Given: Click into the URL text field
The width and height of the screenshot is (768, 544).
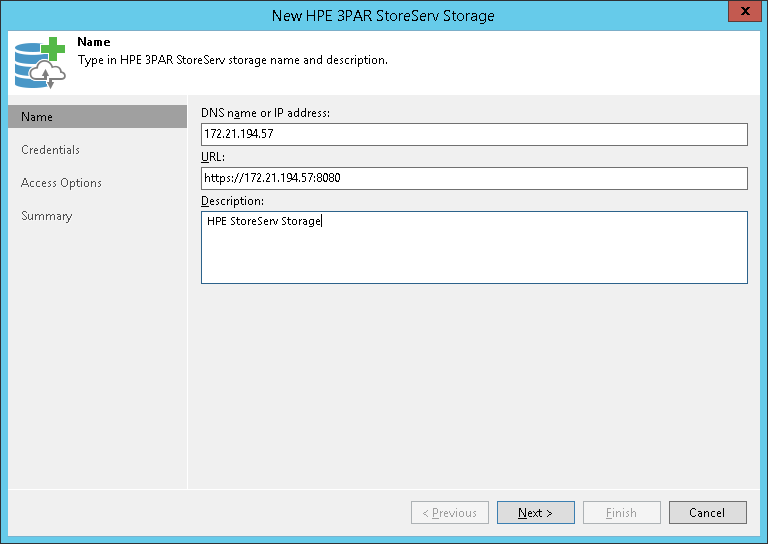Looking at the screenshot, I should tap(474, 178).
